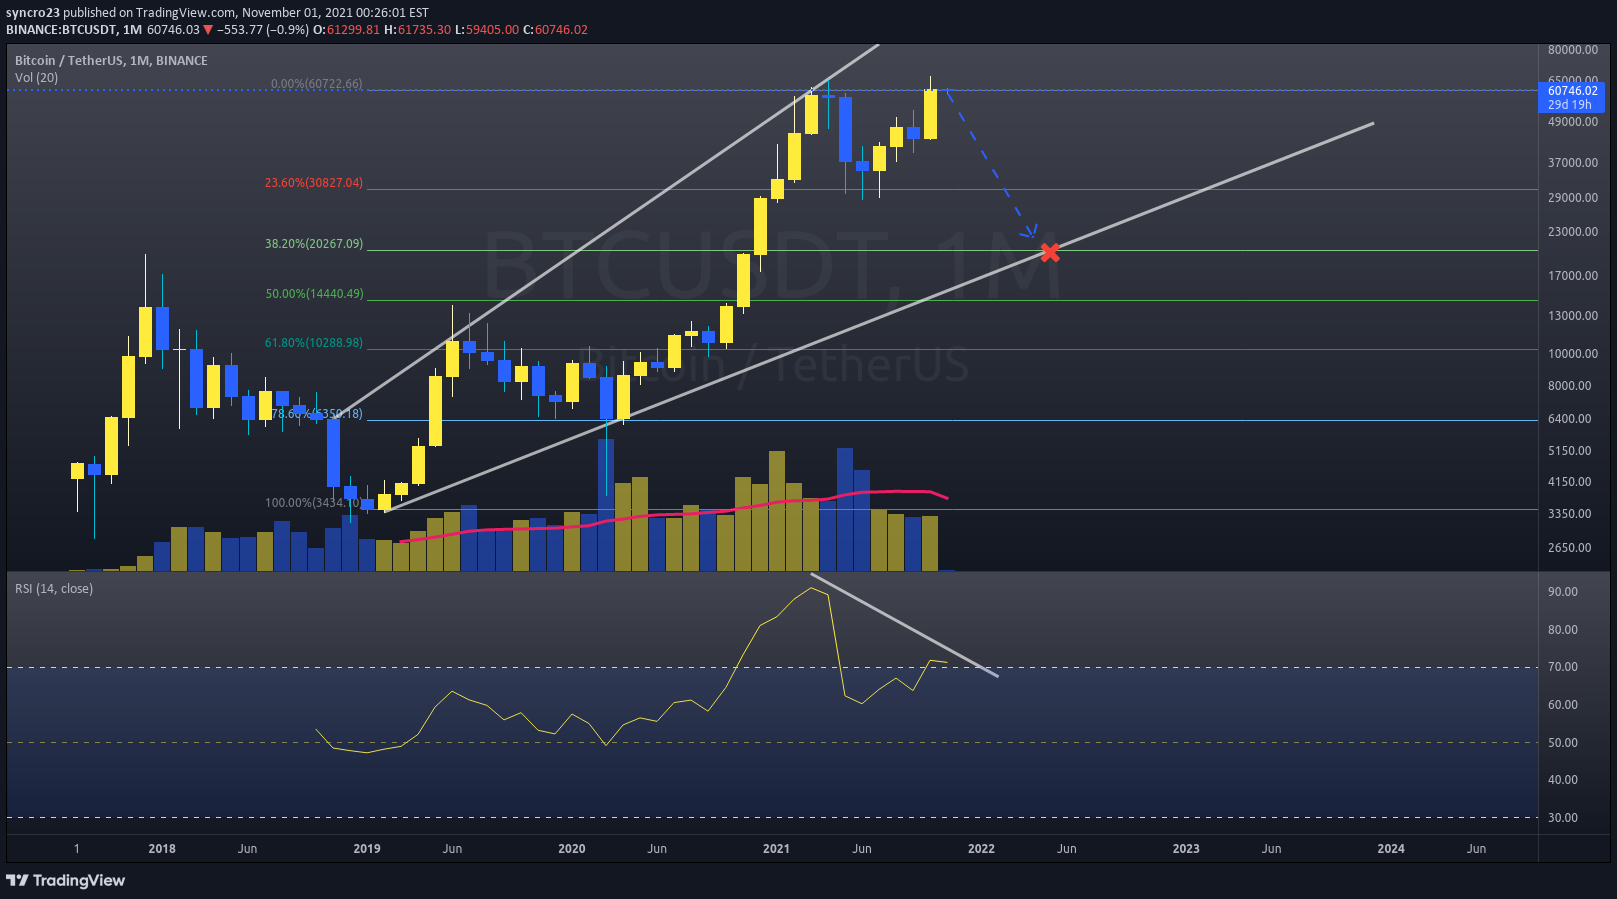The height and width of the screenshot is (899, 1617).
Task: Click the 2021 label on time axis
Action: point(776,849)
